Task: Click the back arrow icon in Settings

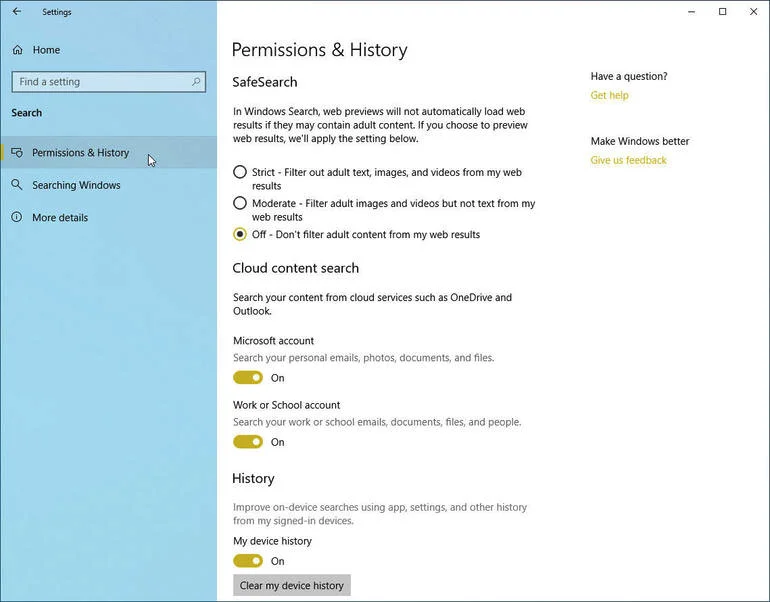Action: pos(17,11)
